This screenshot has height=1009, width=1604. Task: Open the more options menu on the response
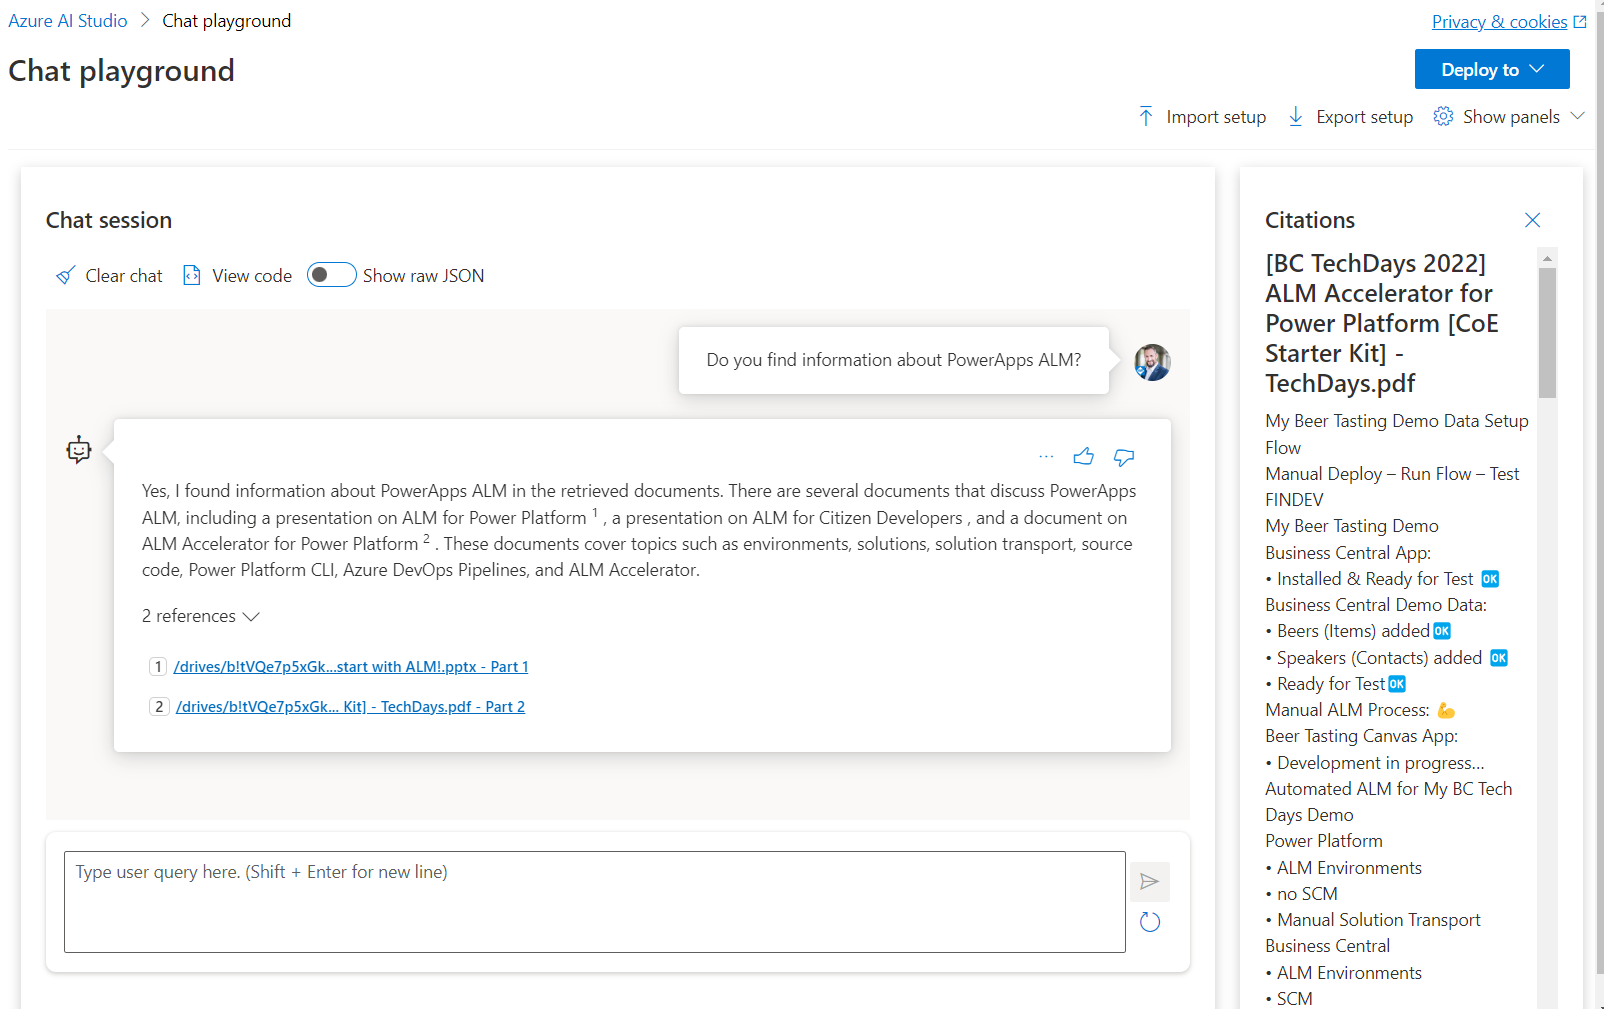[x=1045, y=456]
